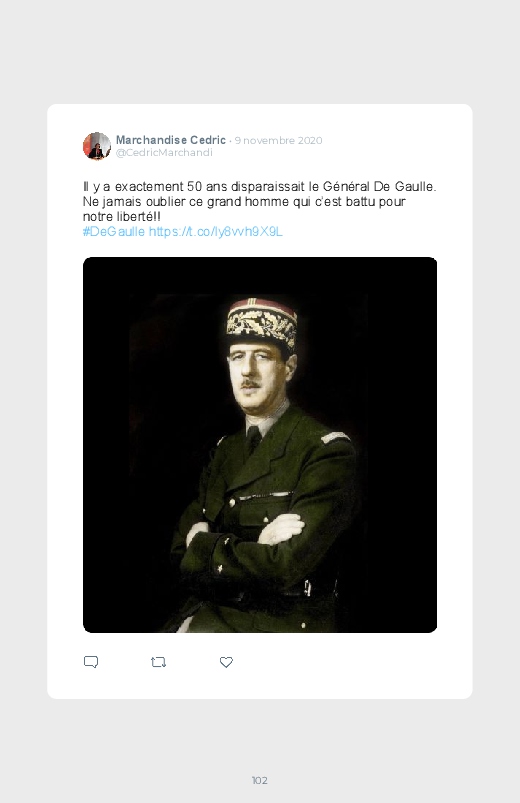Click the crossed arms in the portrait
Viewport: 520px width, 803px height.
coord(246,535)
